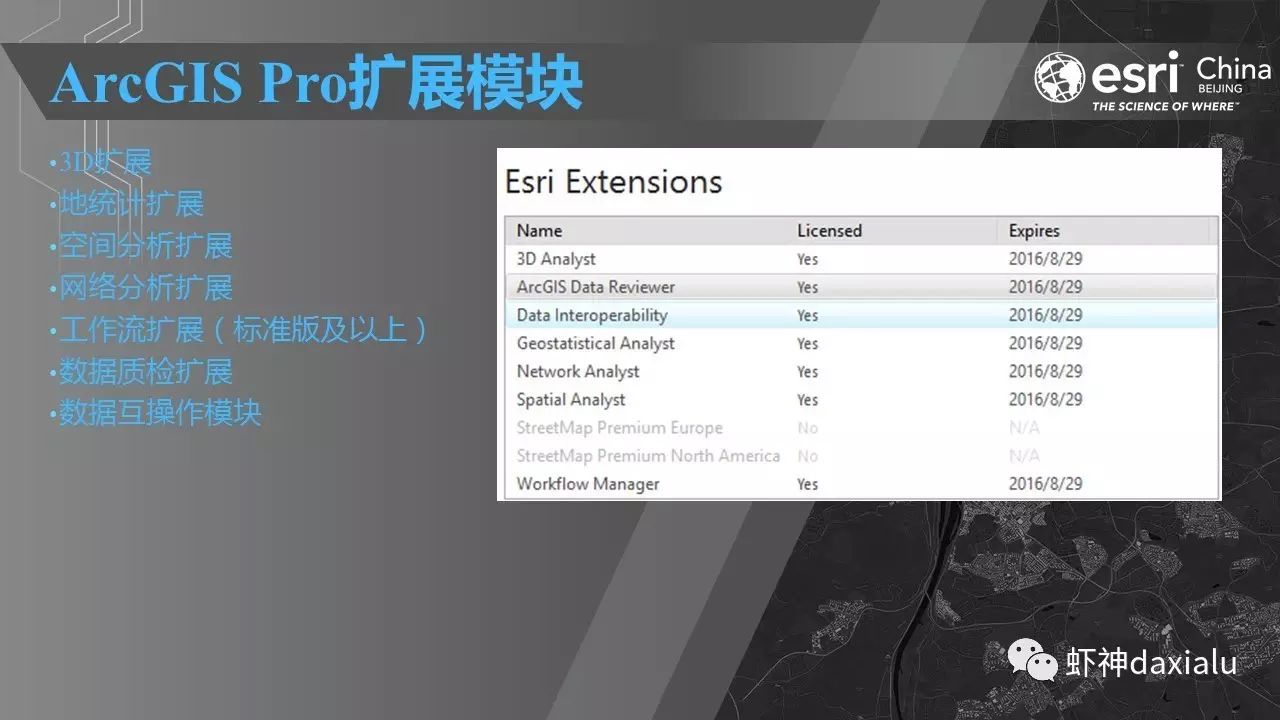
Task: Select the 3D Analyst row name
Action: coord(556,258)
